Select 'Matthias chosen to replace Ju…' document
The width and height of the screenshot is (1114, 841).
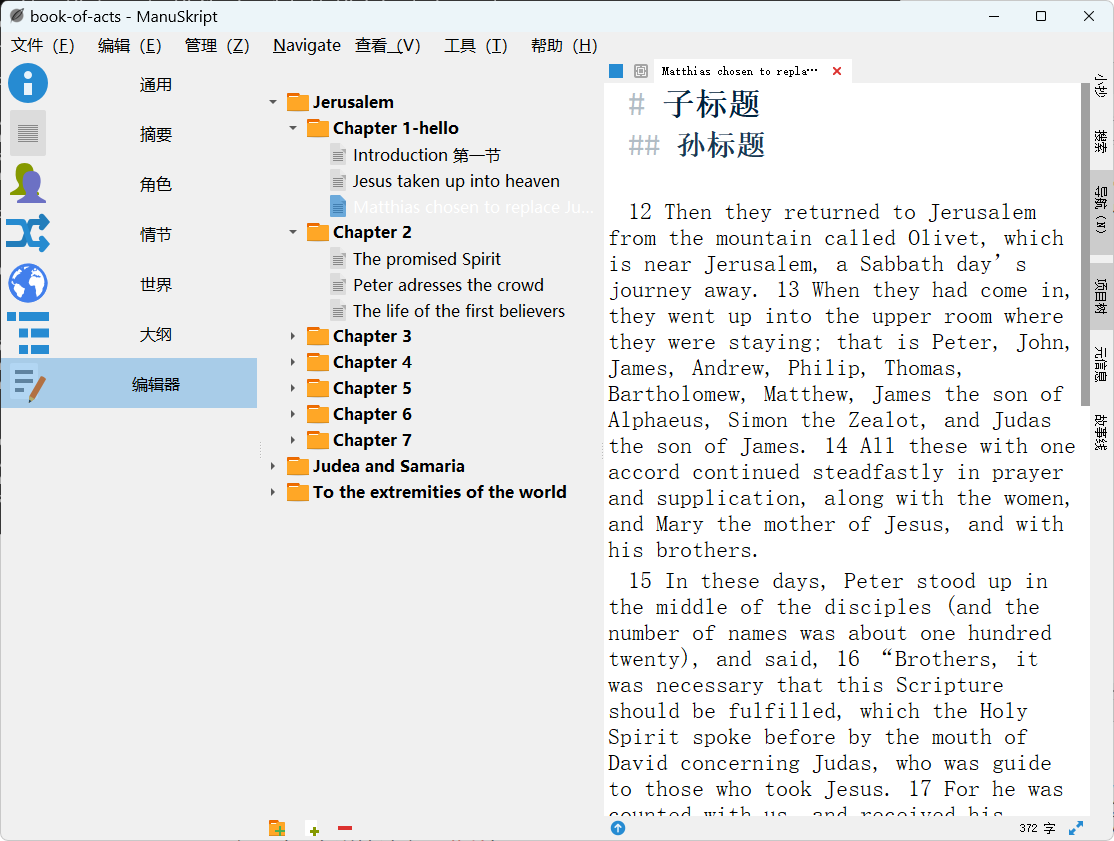pos(462,207)
